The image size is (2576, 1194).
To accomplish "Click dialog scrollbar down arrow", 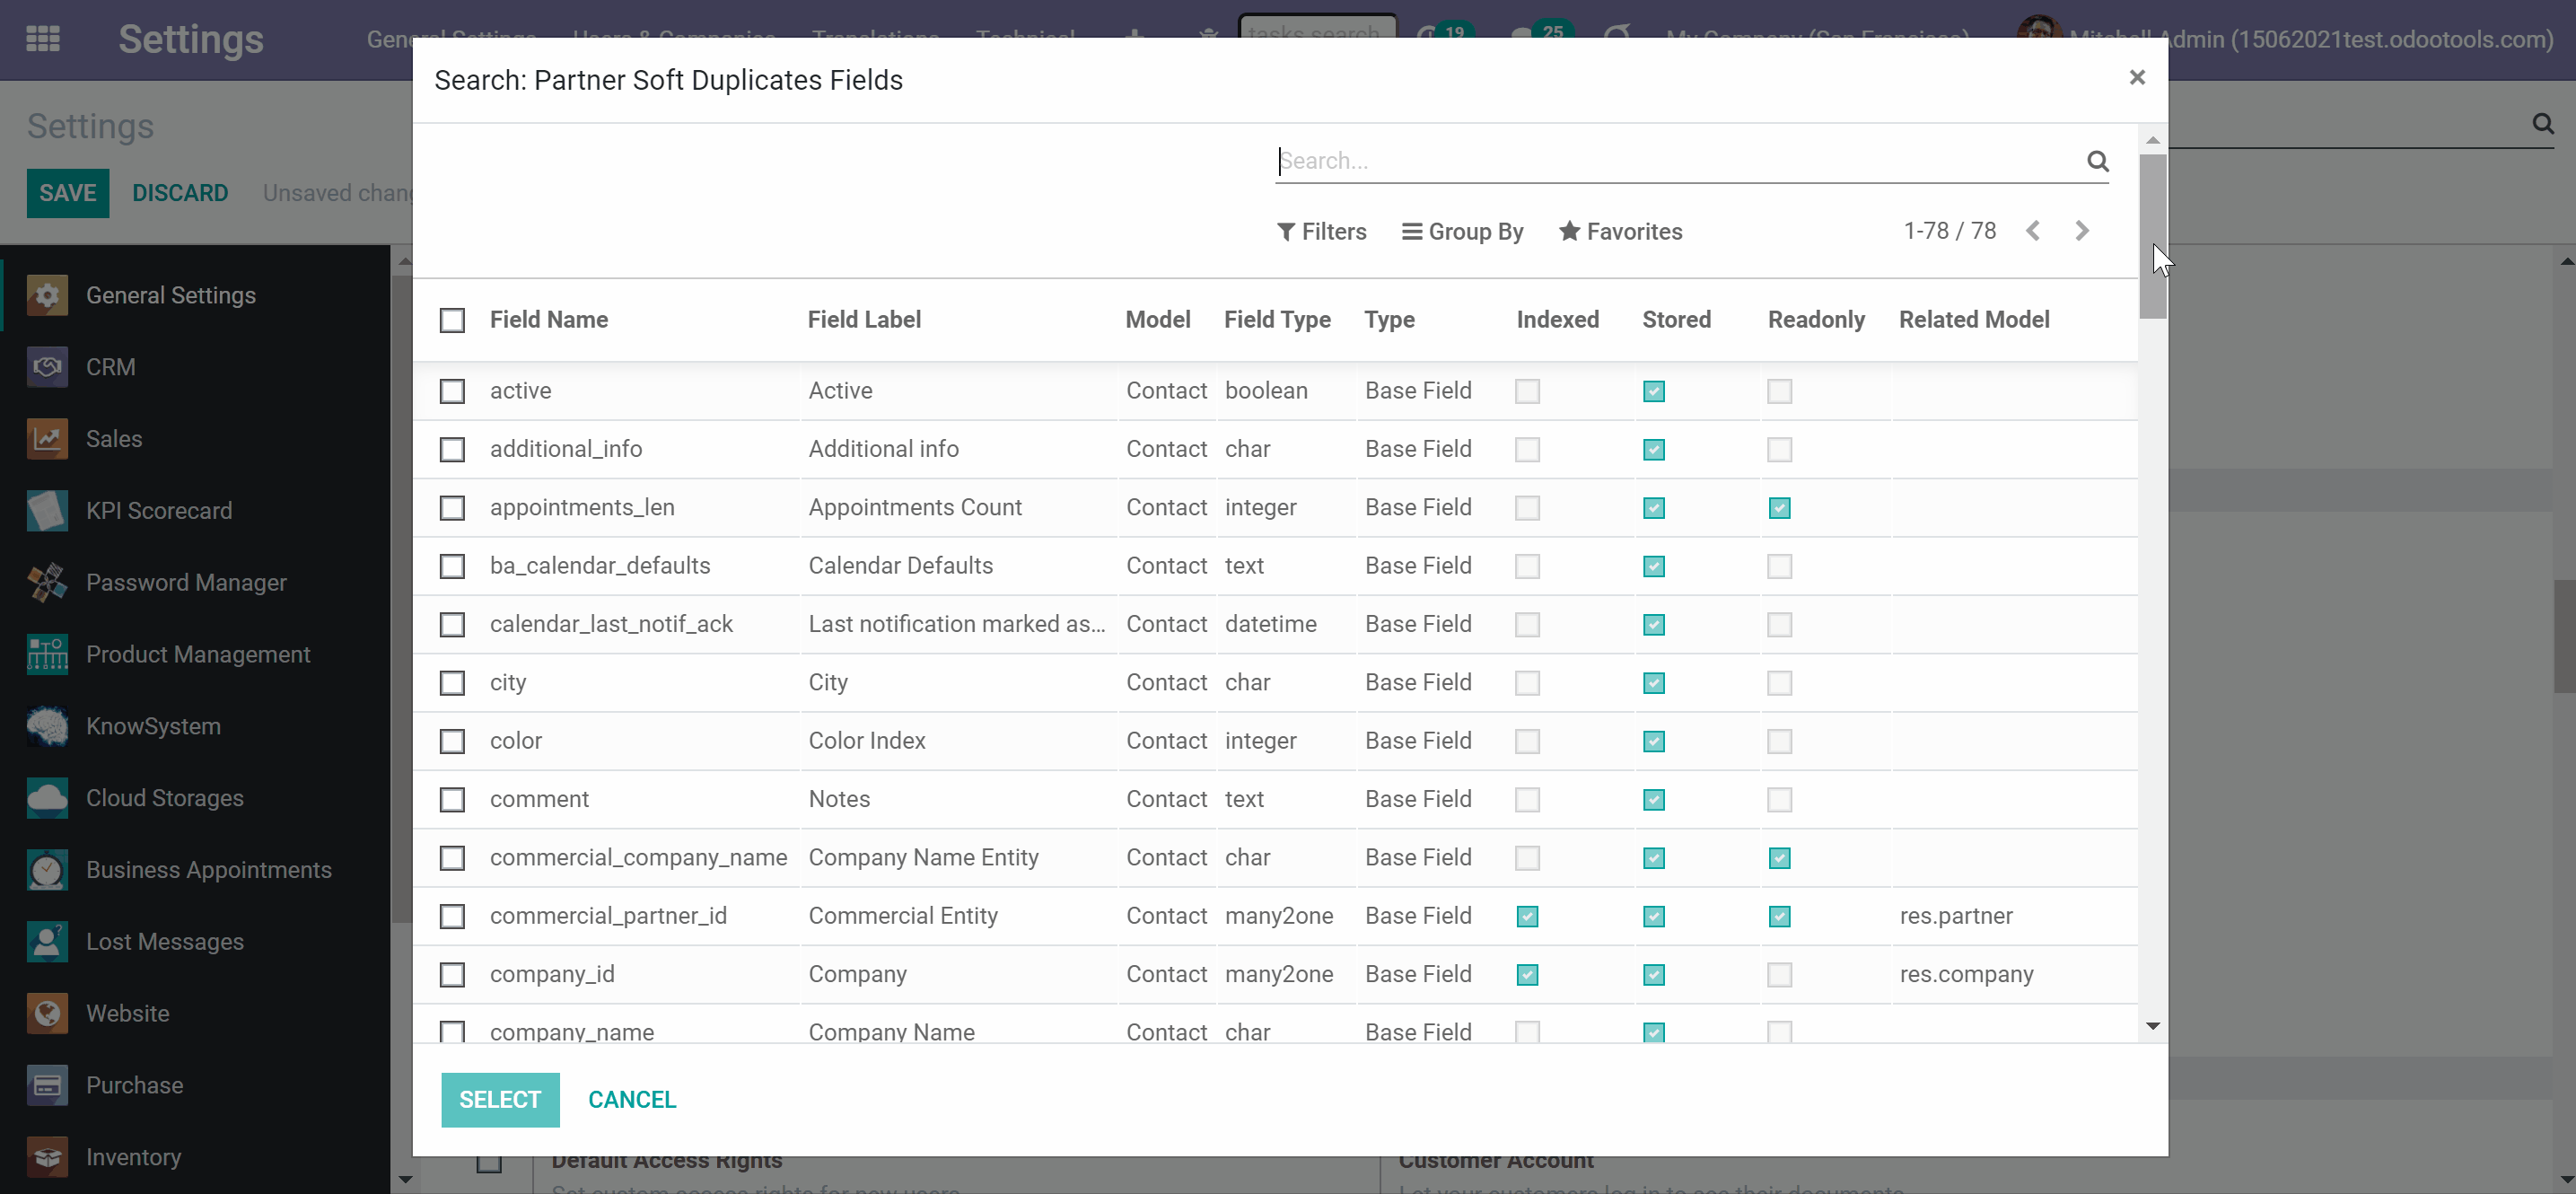I will tap(2153, 1027).
